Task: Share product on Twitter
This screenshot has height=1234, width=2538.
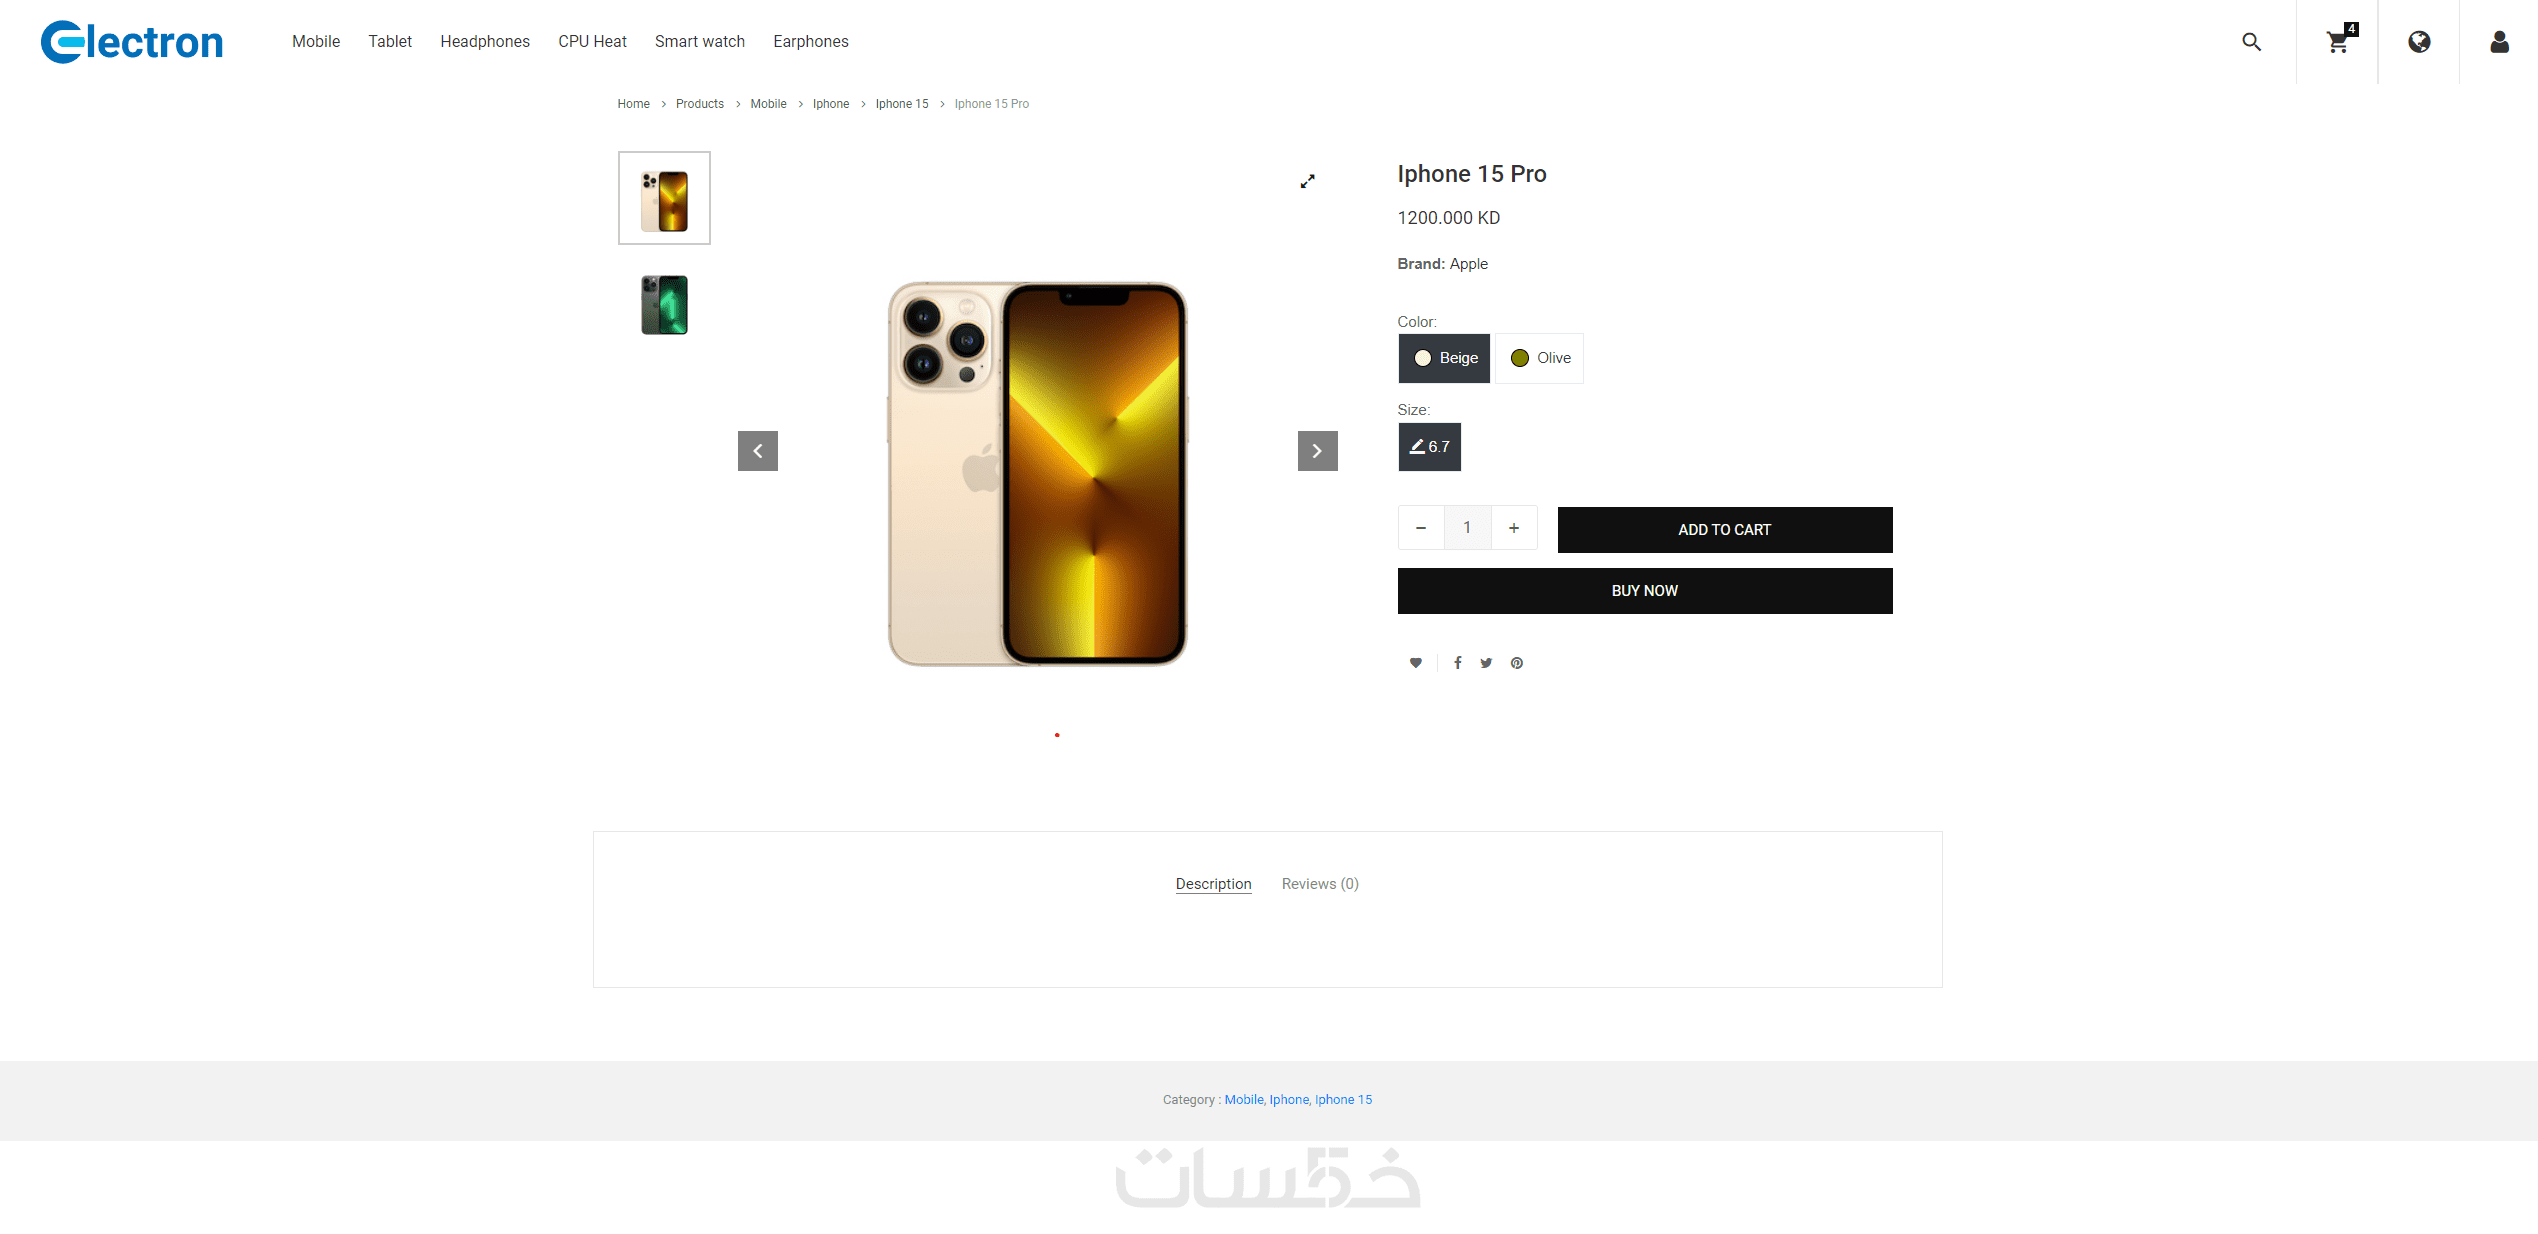Action: (1486, 663)
